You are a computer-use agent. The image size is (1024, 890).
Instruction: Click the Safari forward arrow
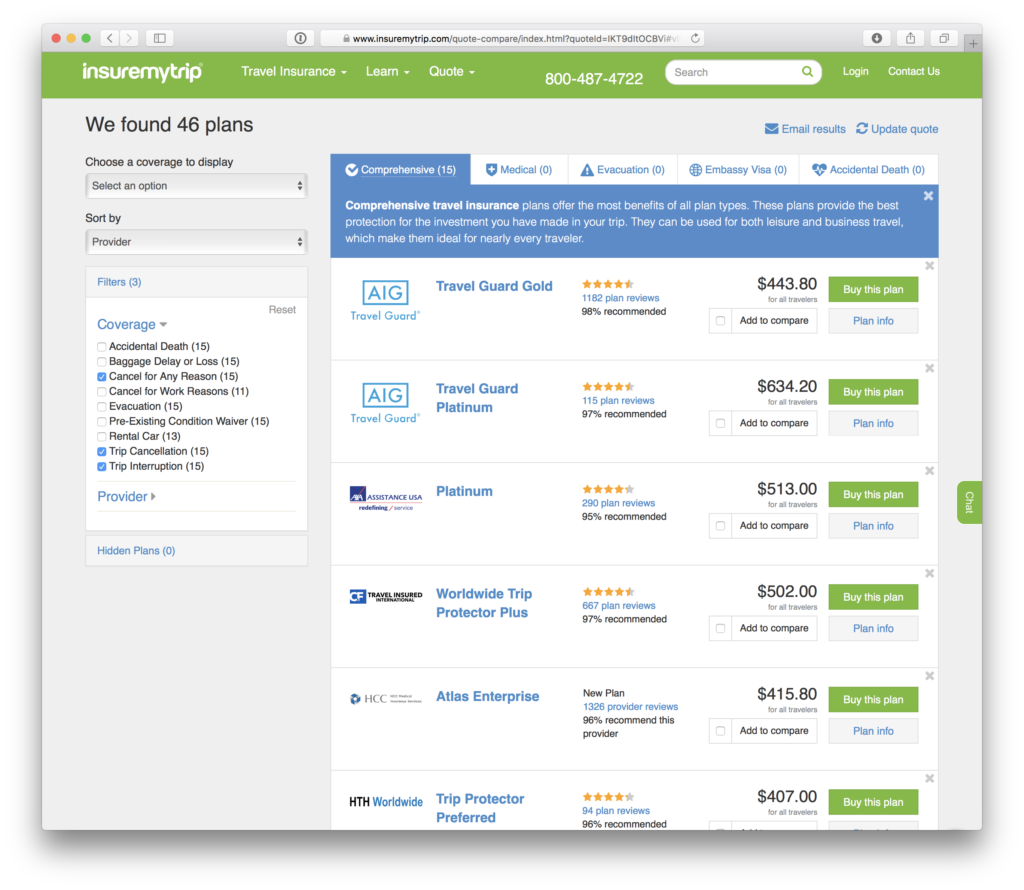129,38
